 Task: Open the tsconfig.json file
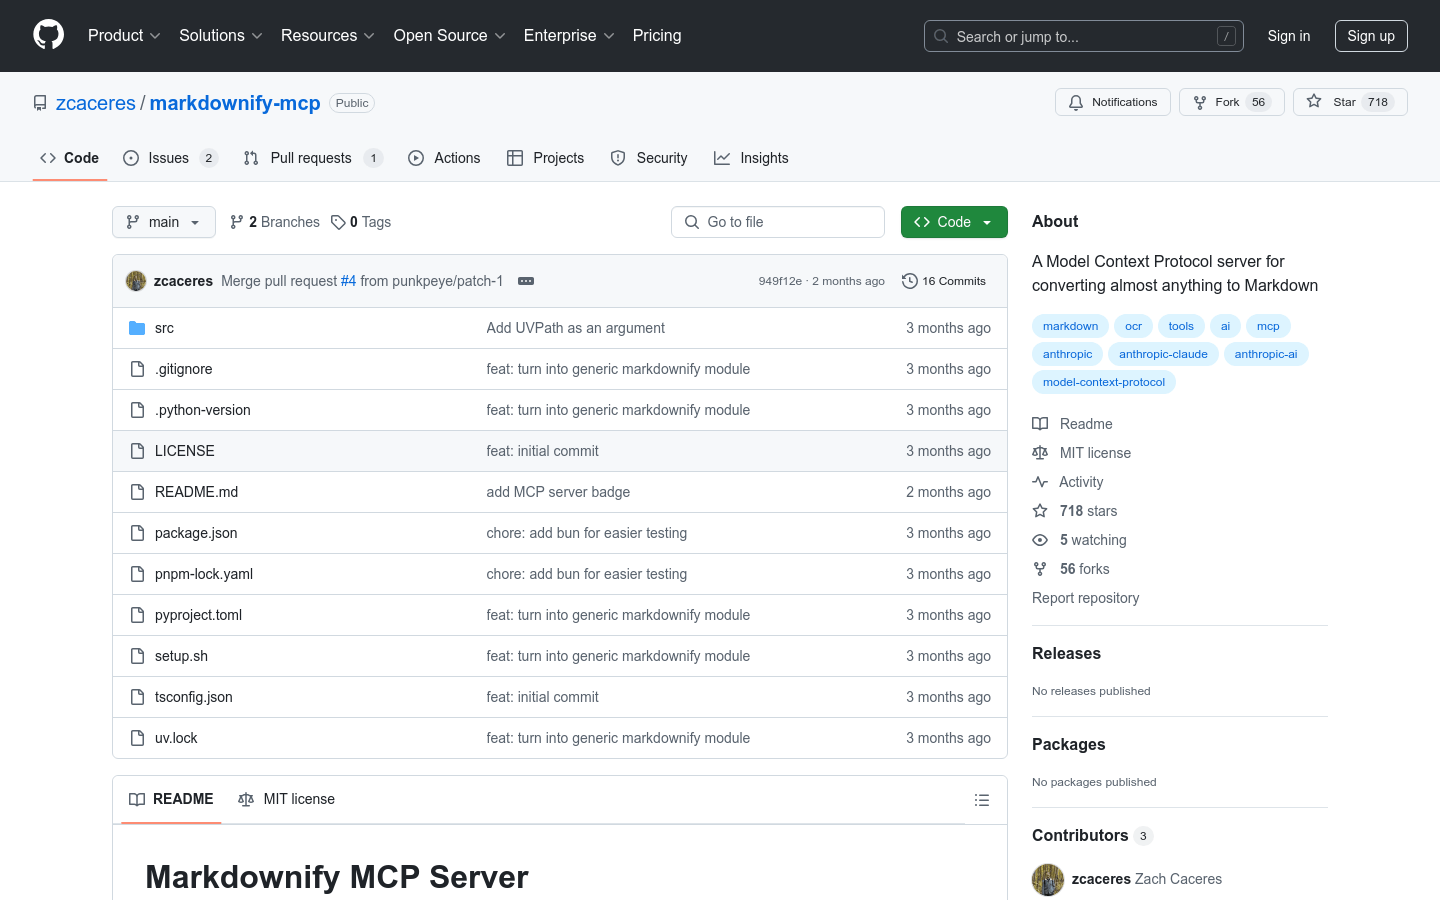coord(194,697)
